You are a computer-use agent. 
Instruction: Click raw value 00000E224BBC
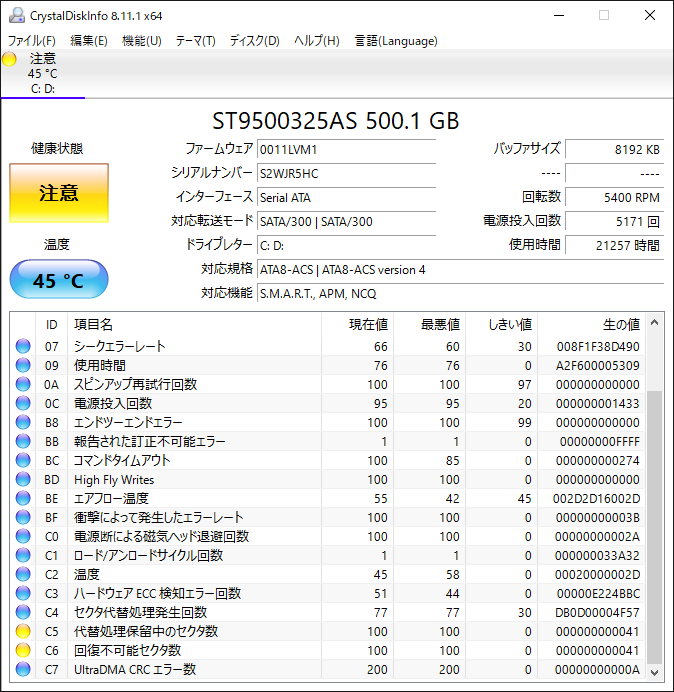pyautogui.click(x=599, y=593)
